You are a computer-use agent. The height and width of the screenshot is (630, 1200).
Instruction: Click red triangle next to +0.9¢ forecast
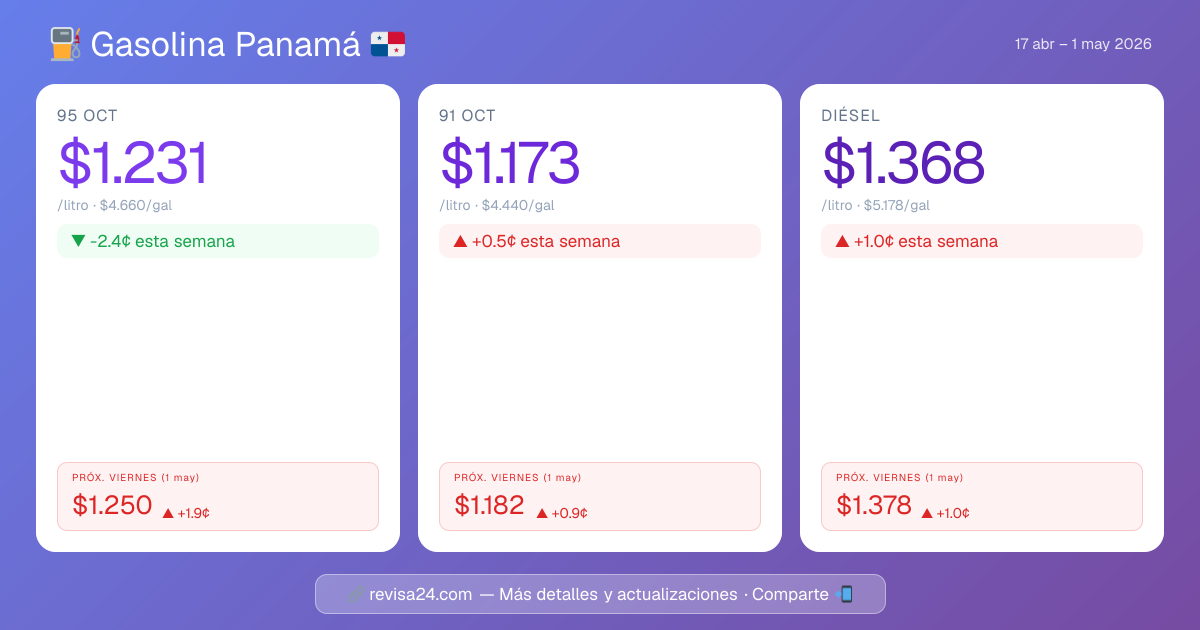[x=542, y=513]
